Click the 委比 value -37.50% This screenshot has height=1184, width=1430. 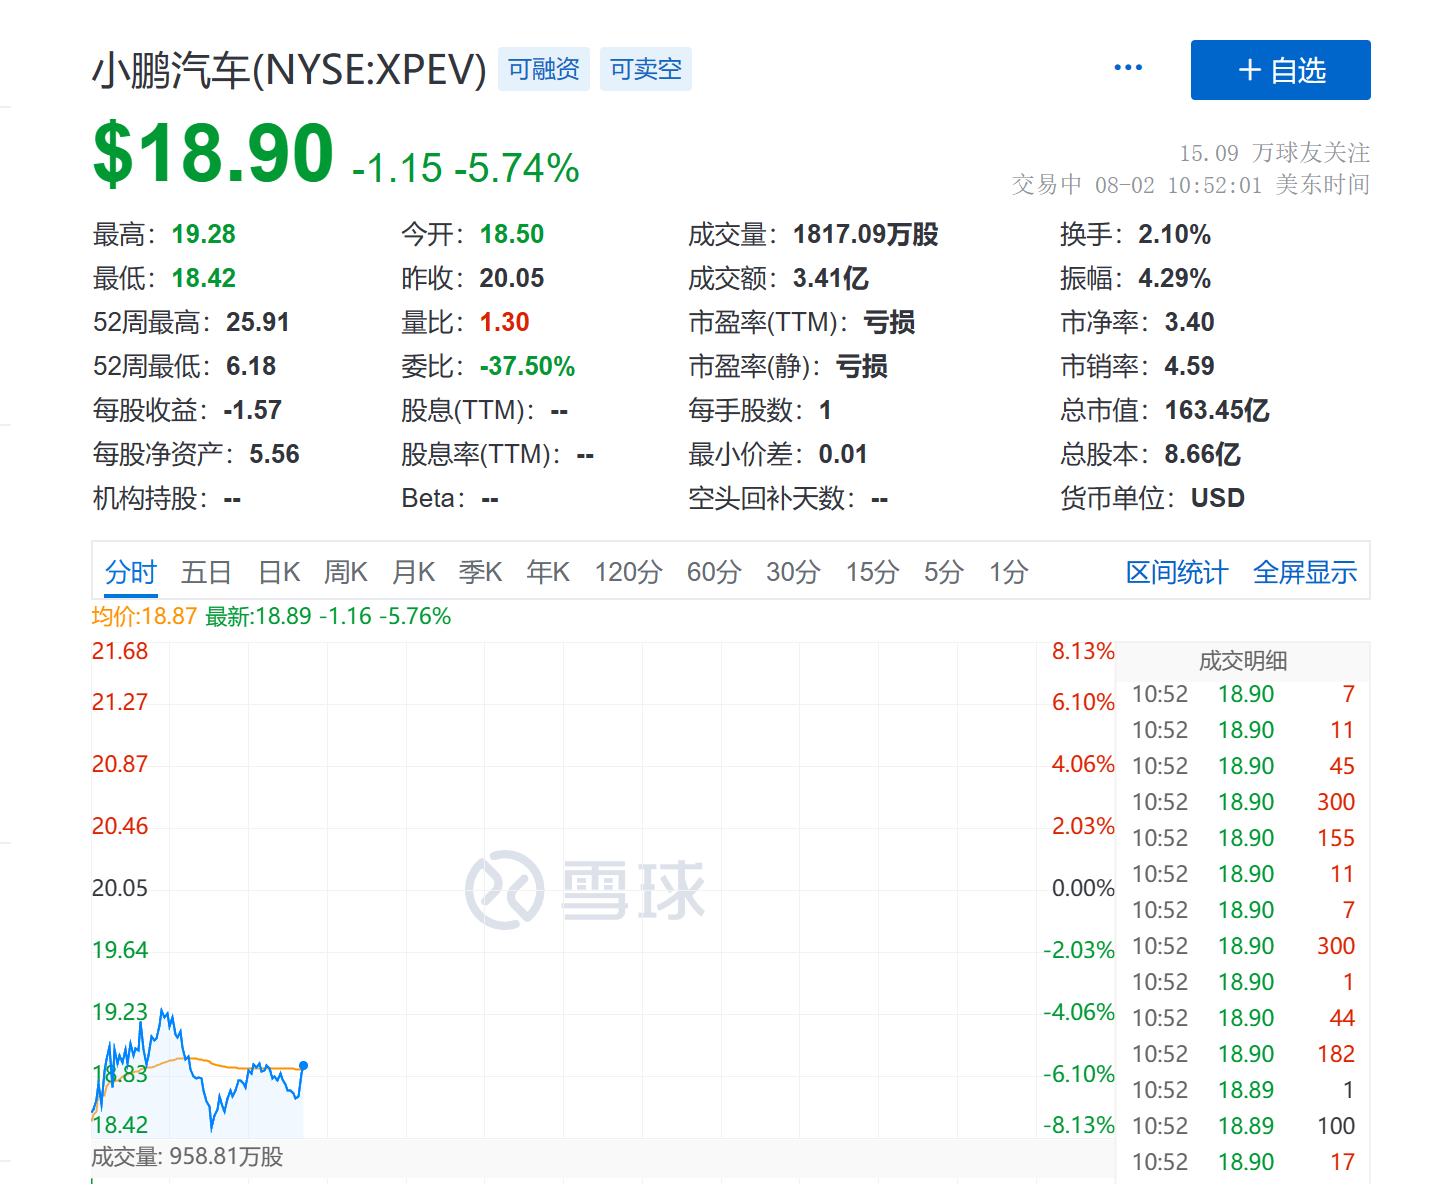pyautogui.click(x=528, y=366)
